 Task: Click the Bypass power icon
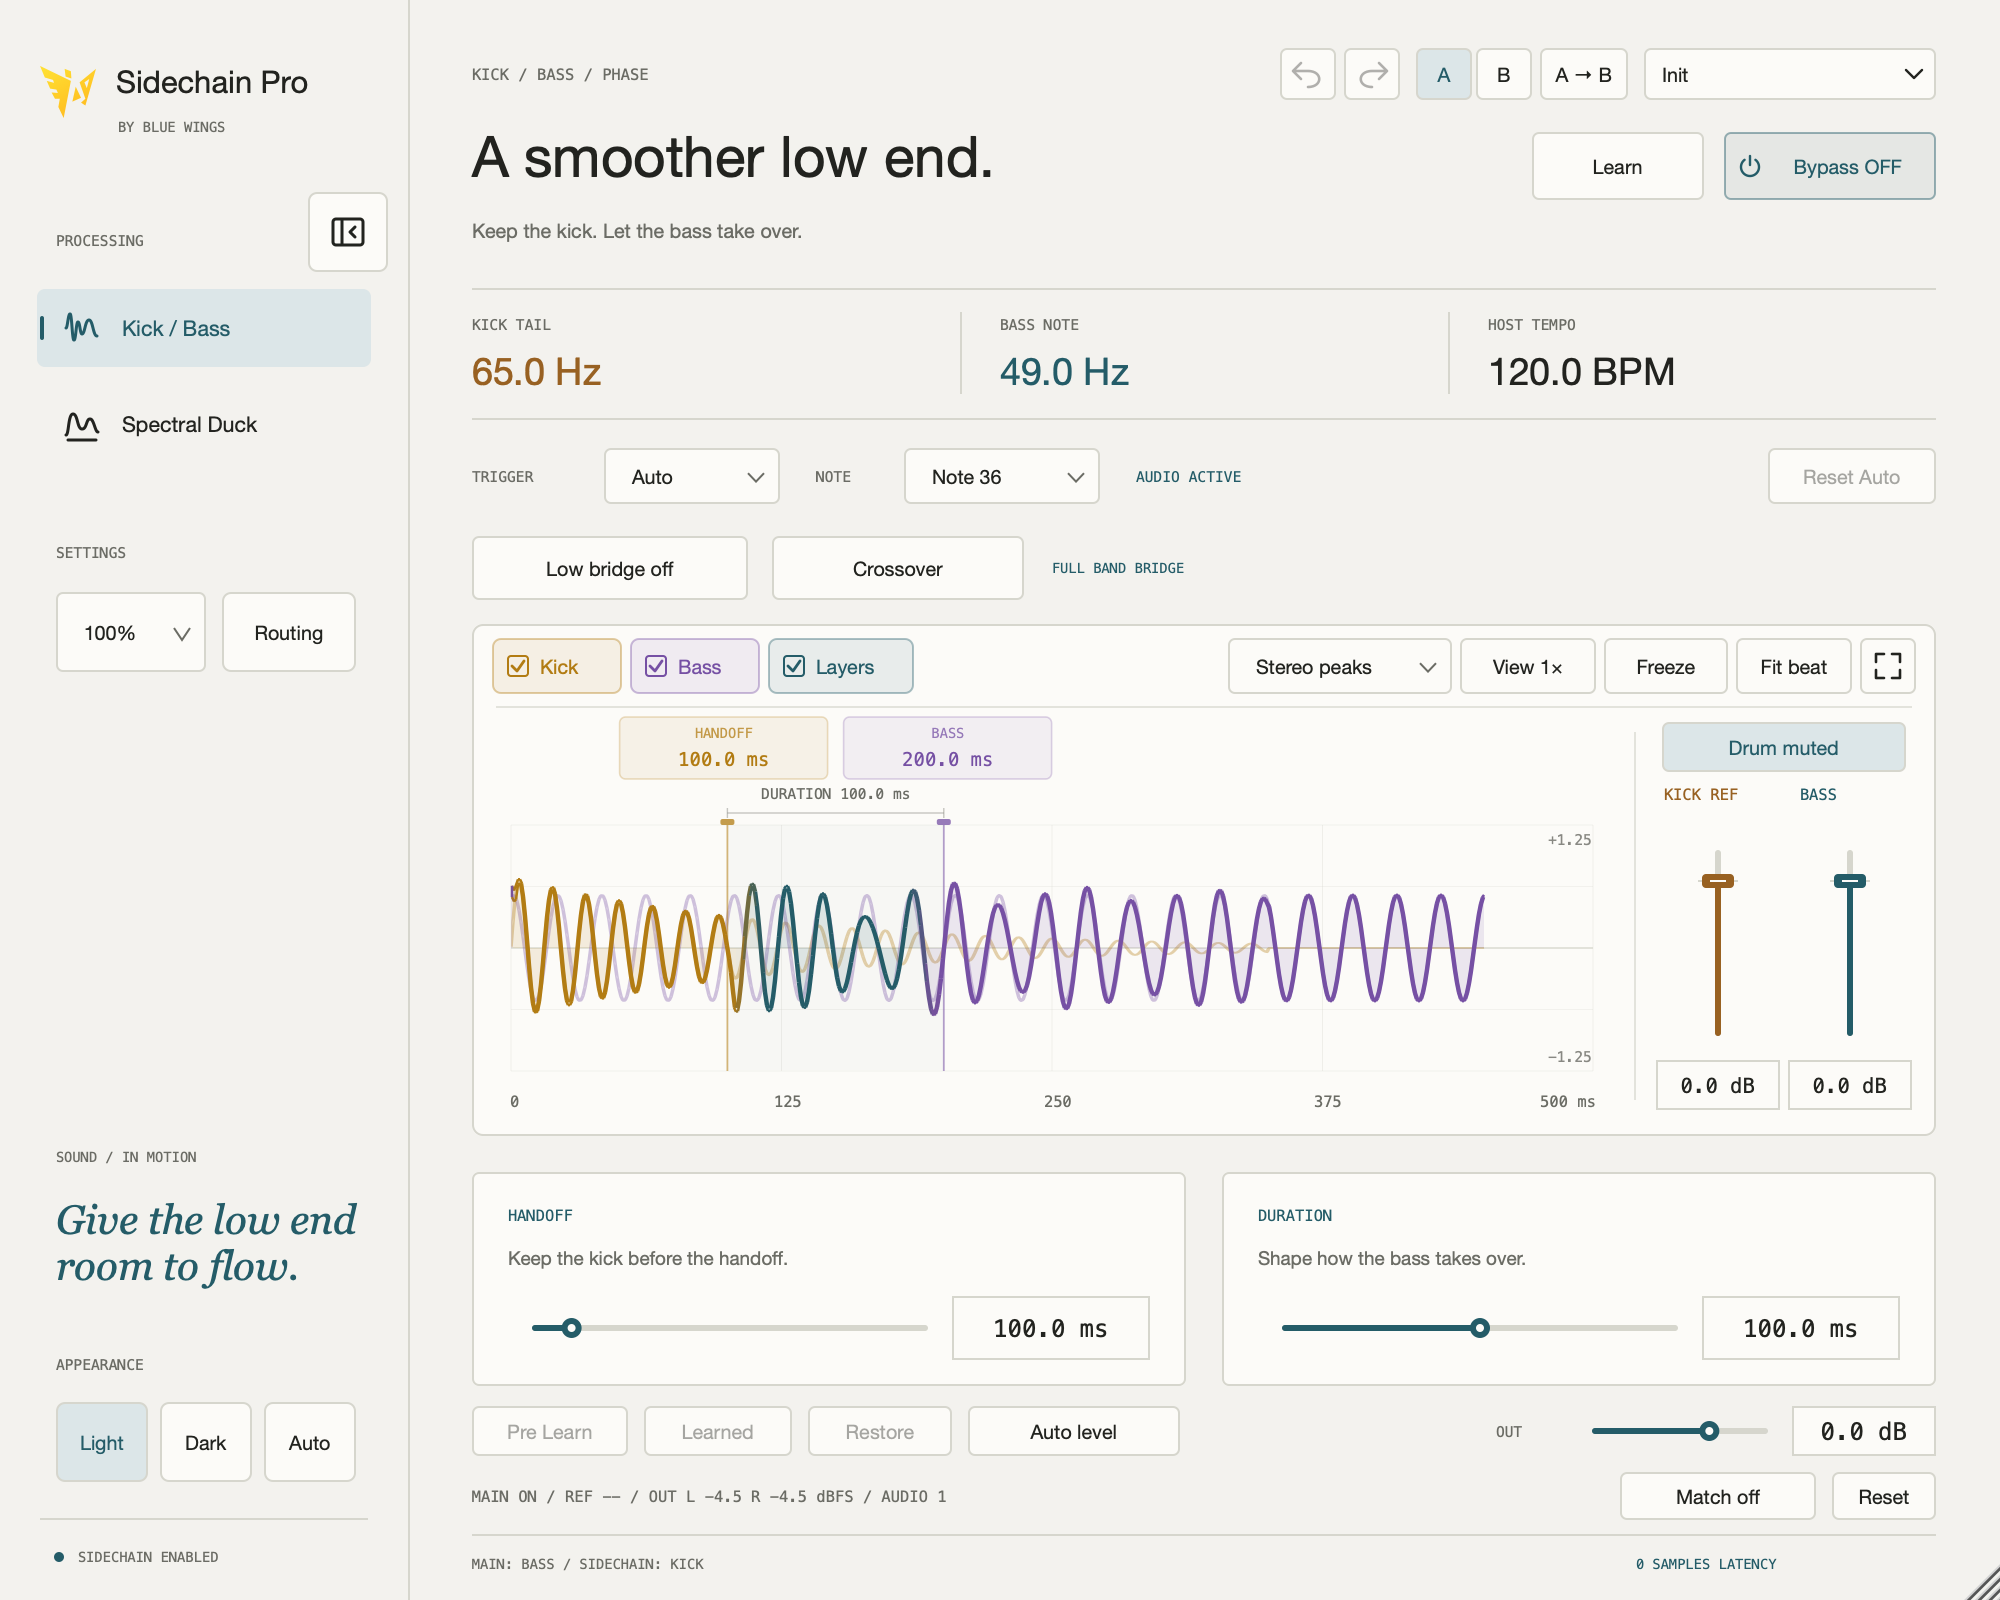[x=1750, y=166]
